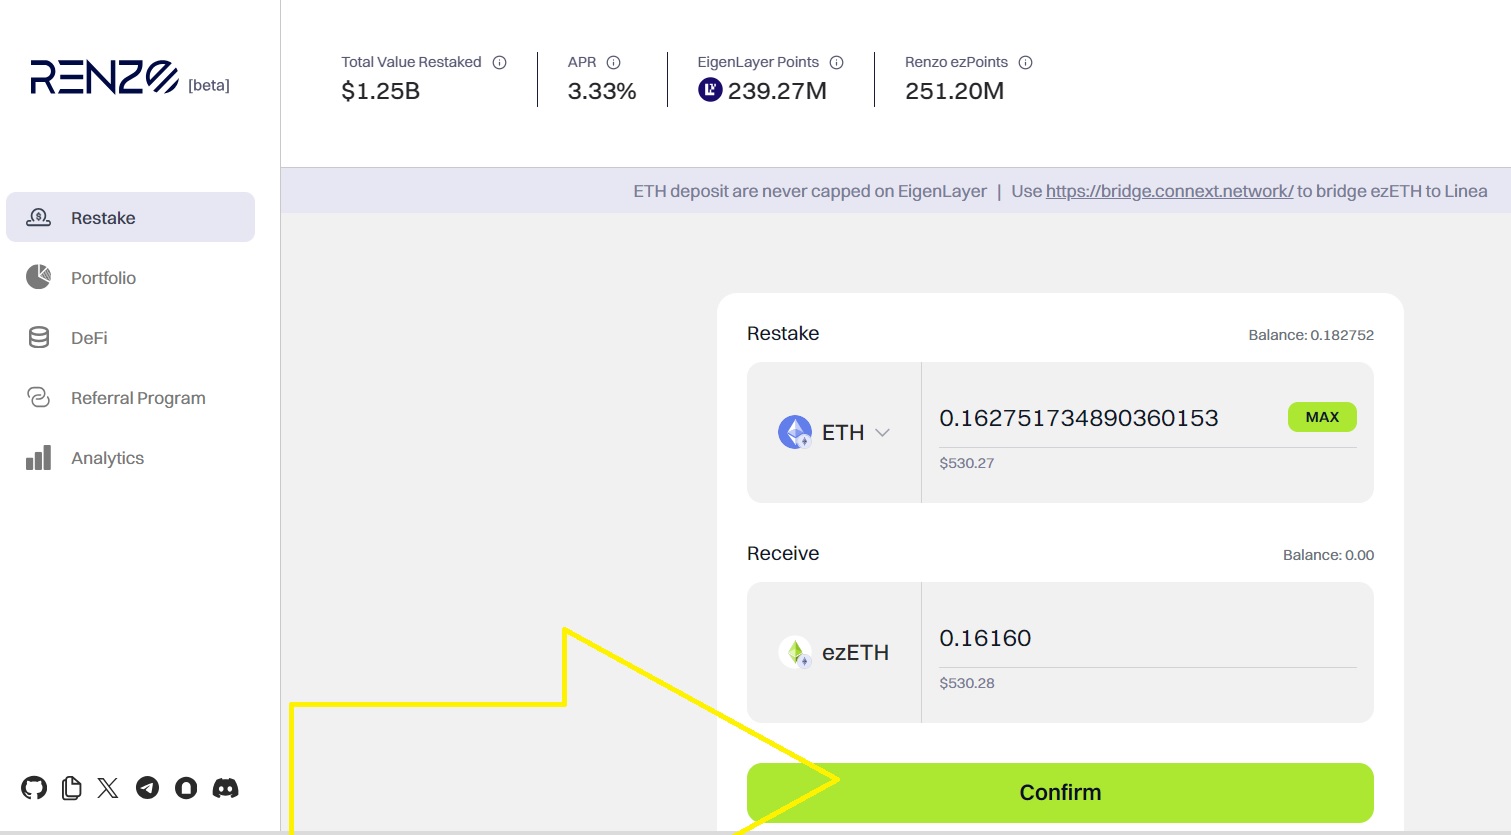
Task: Click the ETH token logo
Action: click(x=795, y=432)
